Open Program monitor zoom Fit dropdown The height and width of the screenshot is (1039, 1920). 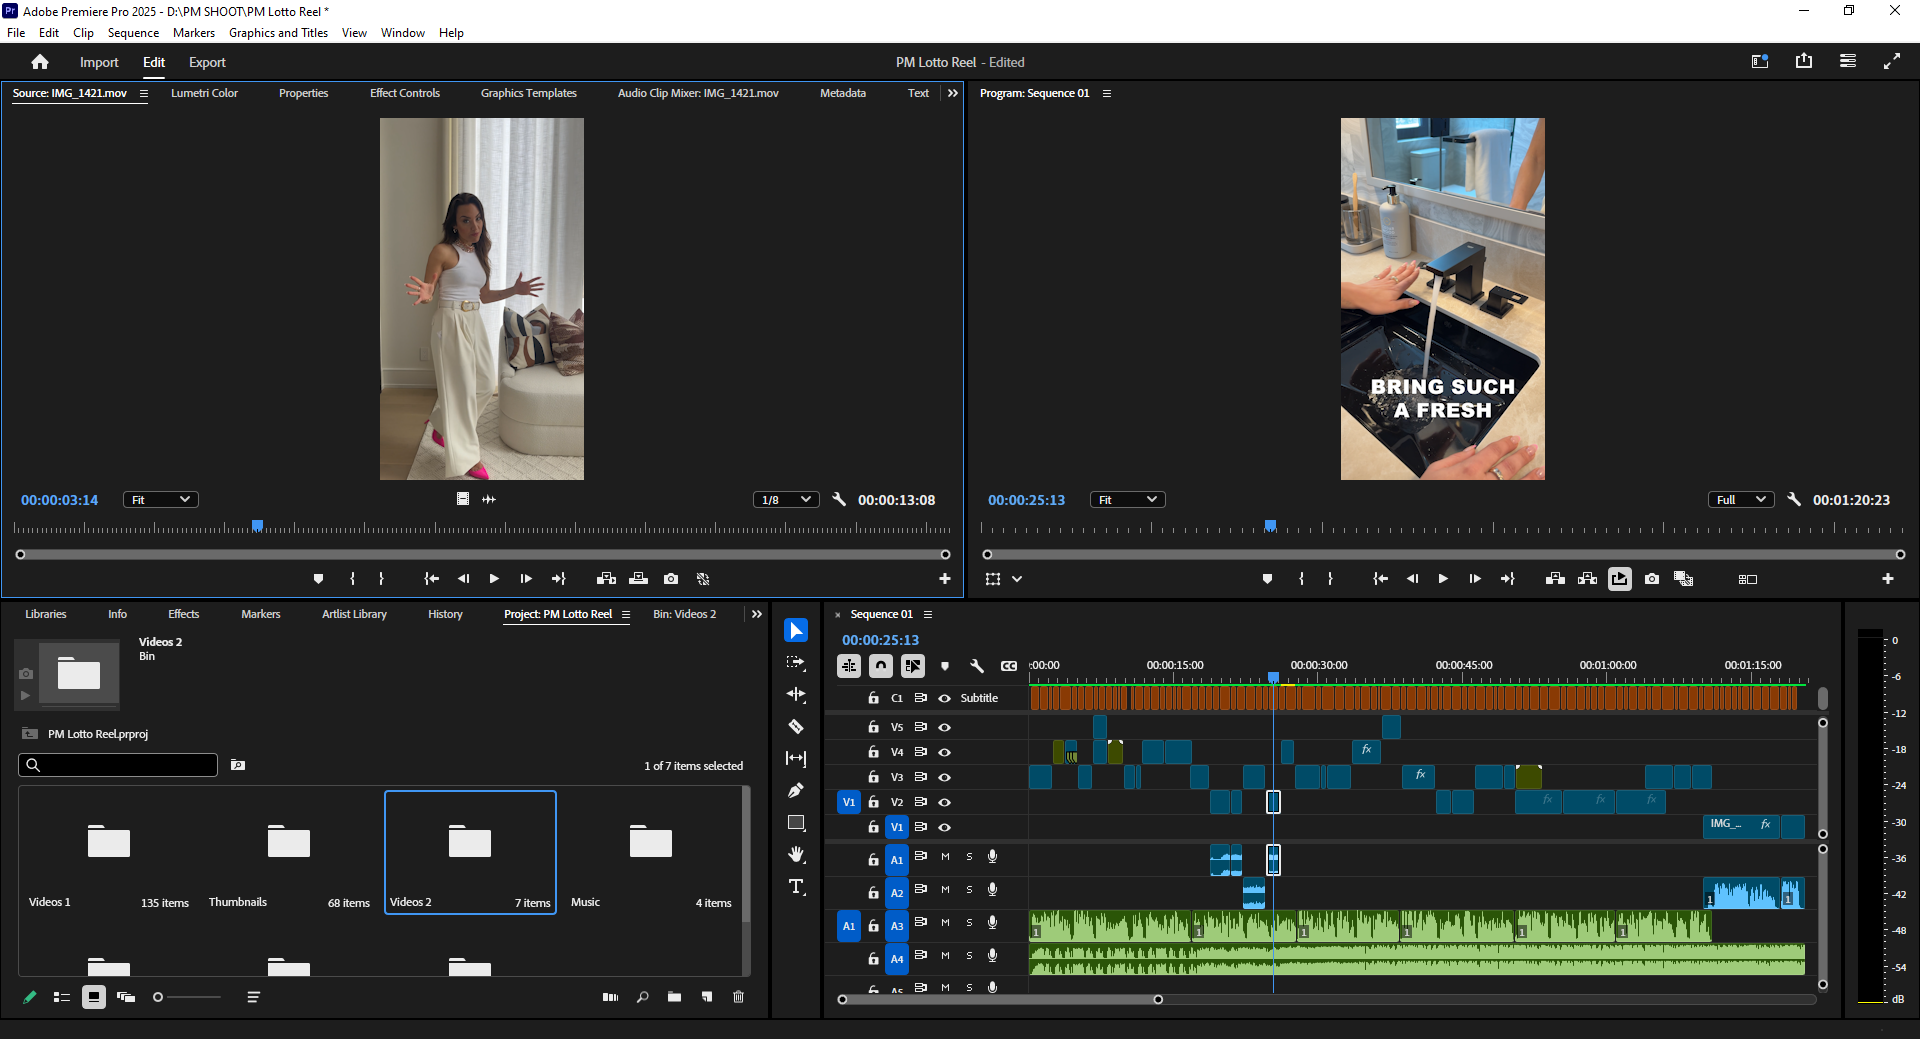coord(1128,500)
